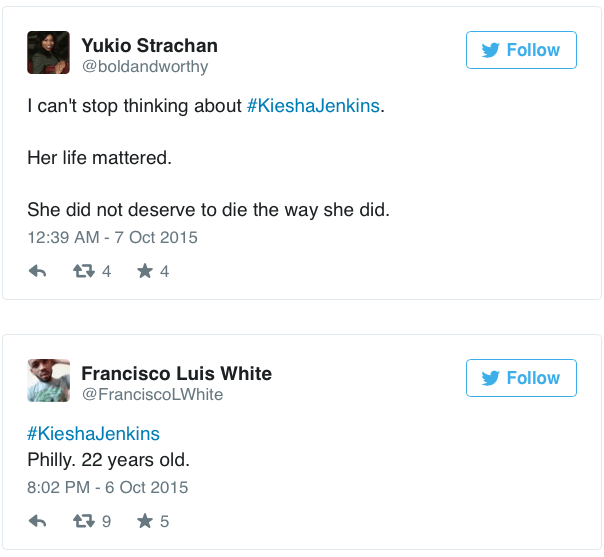Open the 12:39 AM - 7 Oct 2015 timestamp
Screen dimensions: 604x557
(112, 237)
